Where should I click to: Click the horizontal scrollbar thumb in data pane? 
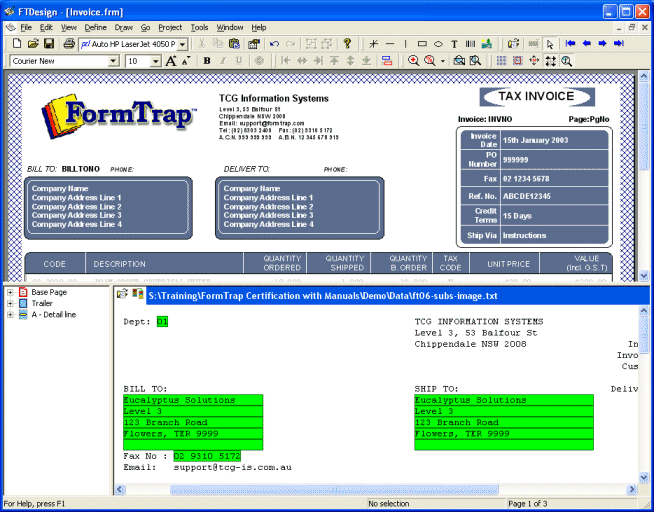point(334,489)
